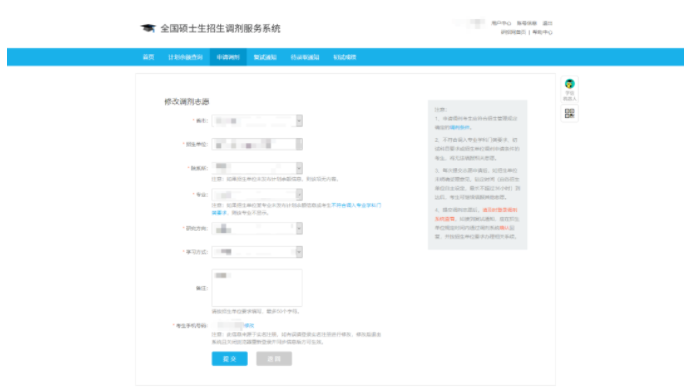The image size is (697, 388).
Task: Click the graduation cap logo icon
Action: click(148, 28)
